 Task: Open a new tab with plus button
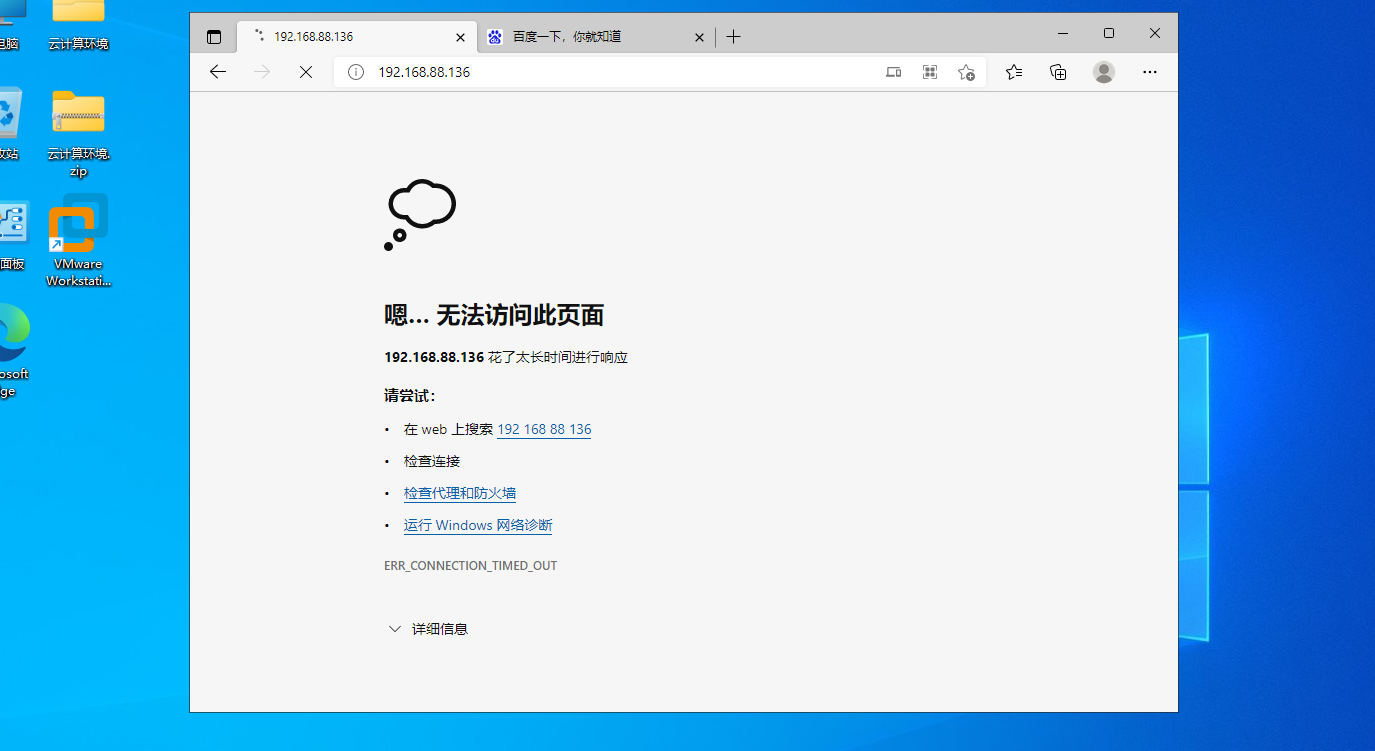pos(734,37)
